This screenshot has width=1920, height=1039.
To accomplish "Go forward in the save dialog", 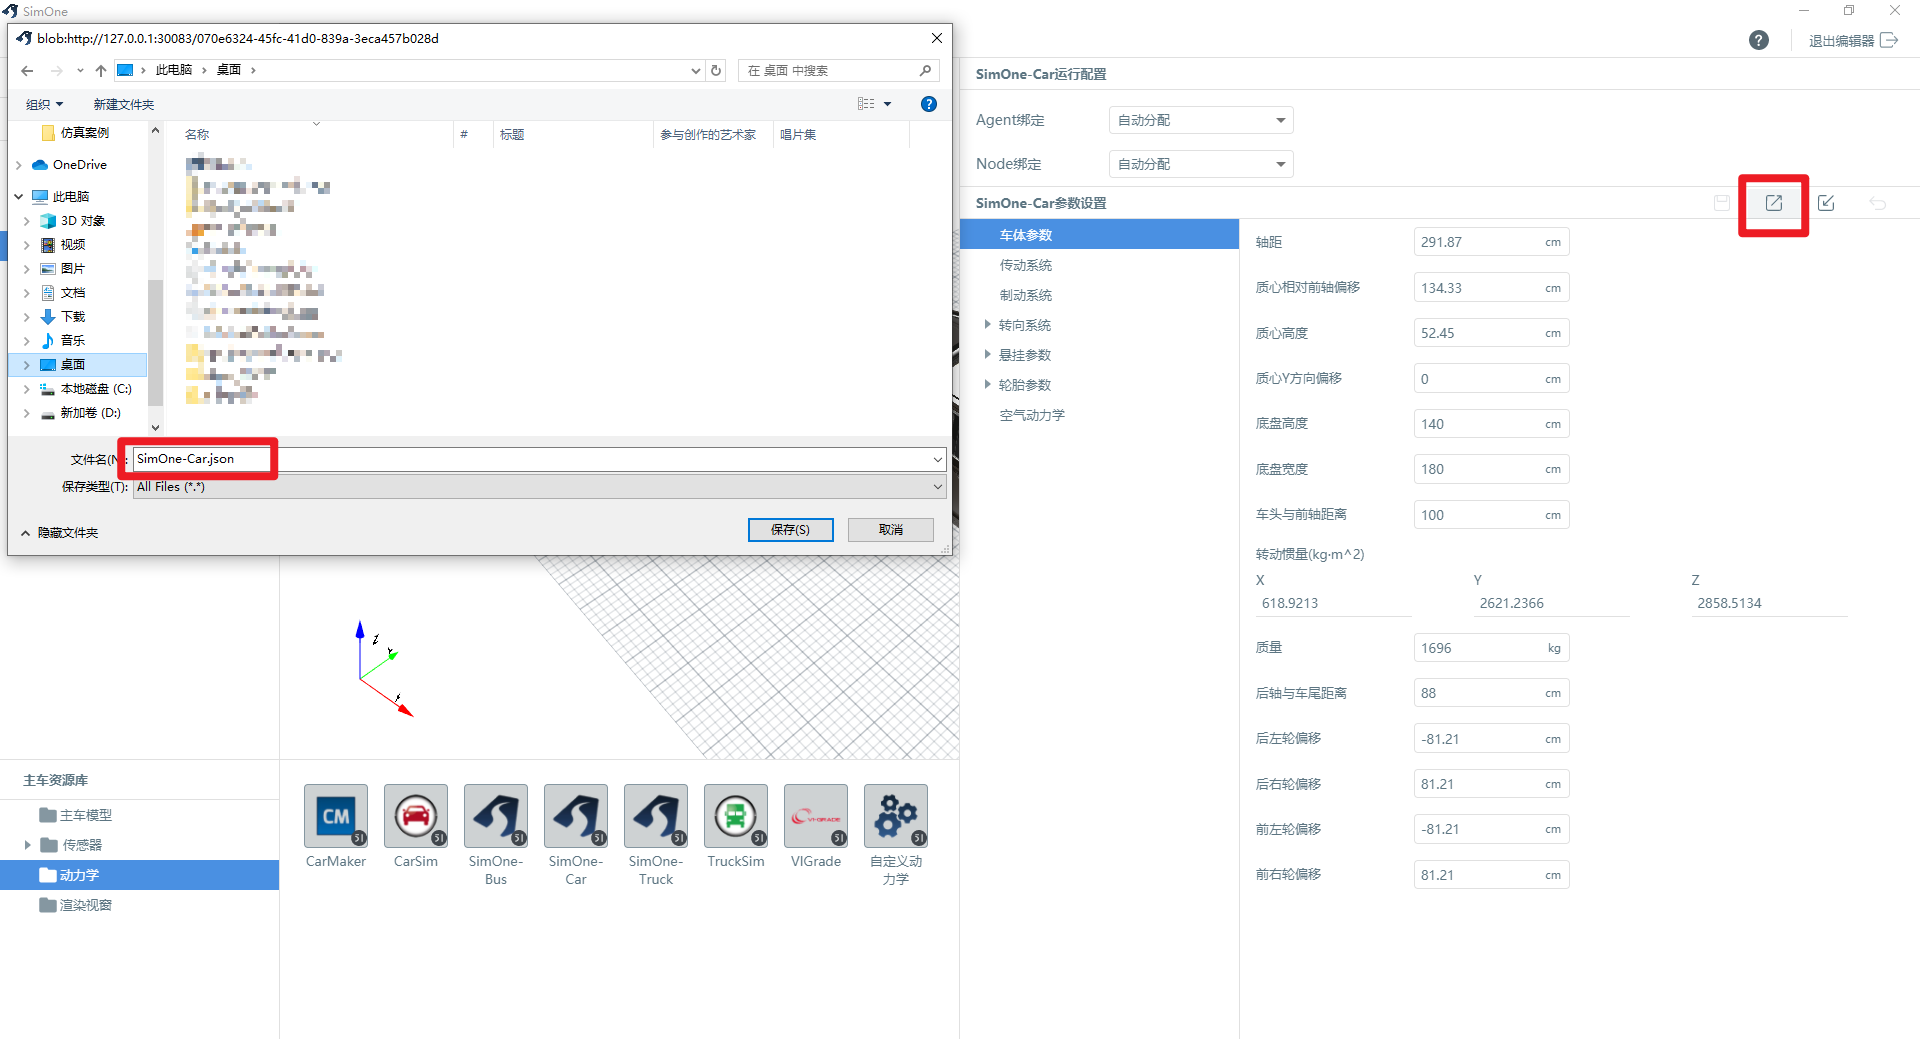I will coord(56,70).
